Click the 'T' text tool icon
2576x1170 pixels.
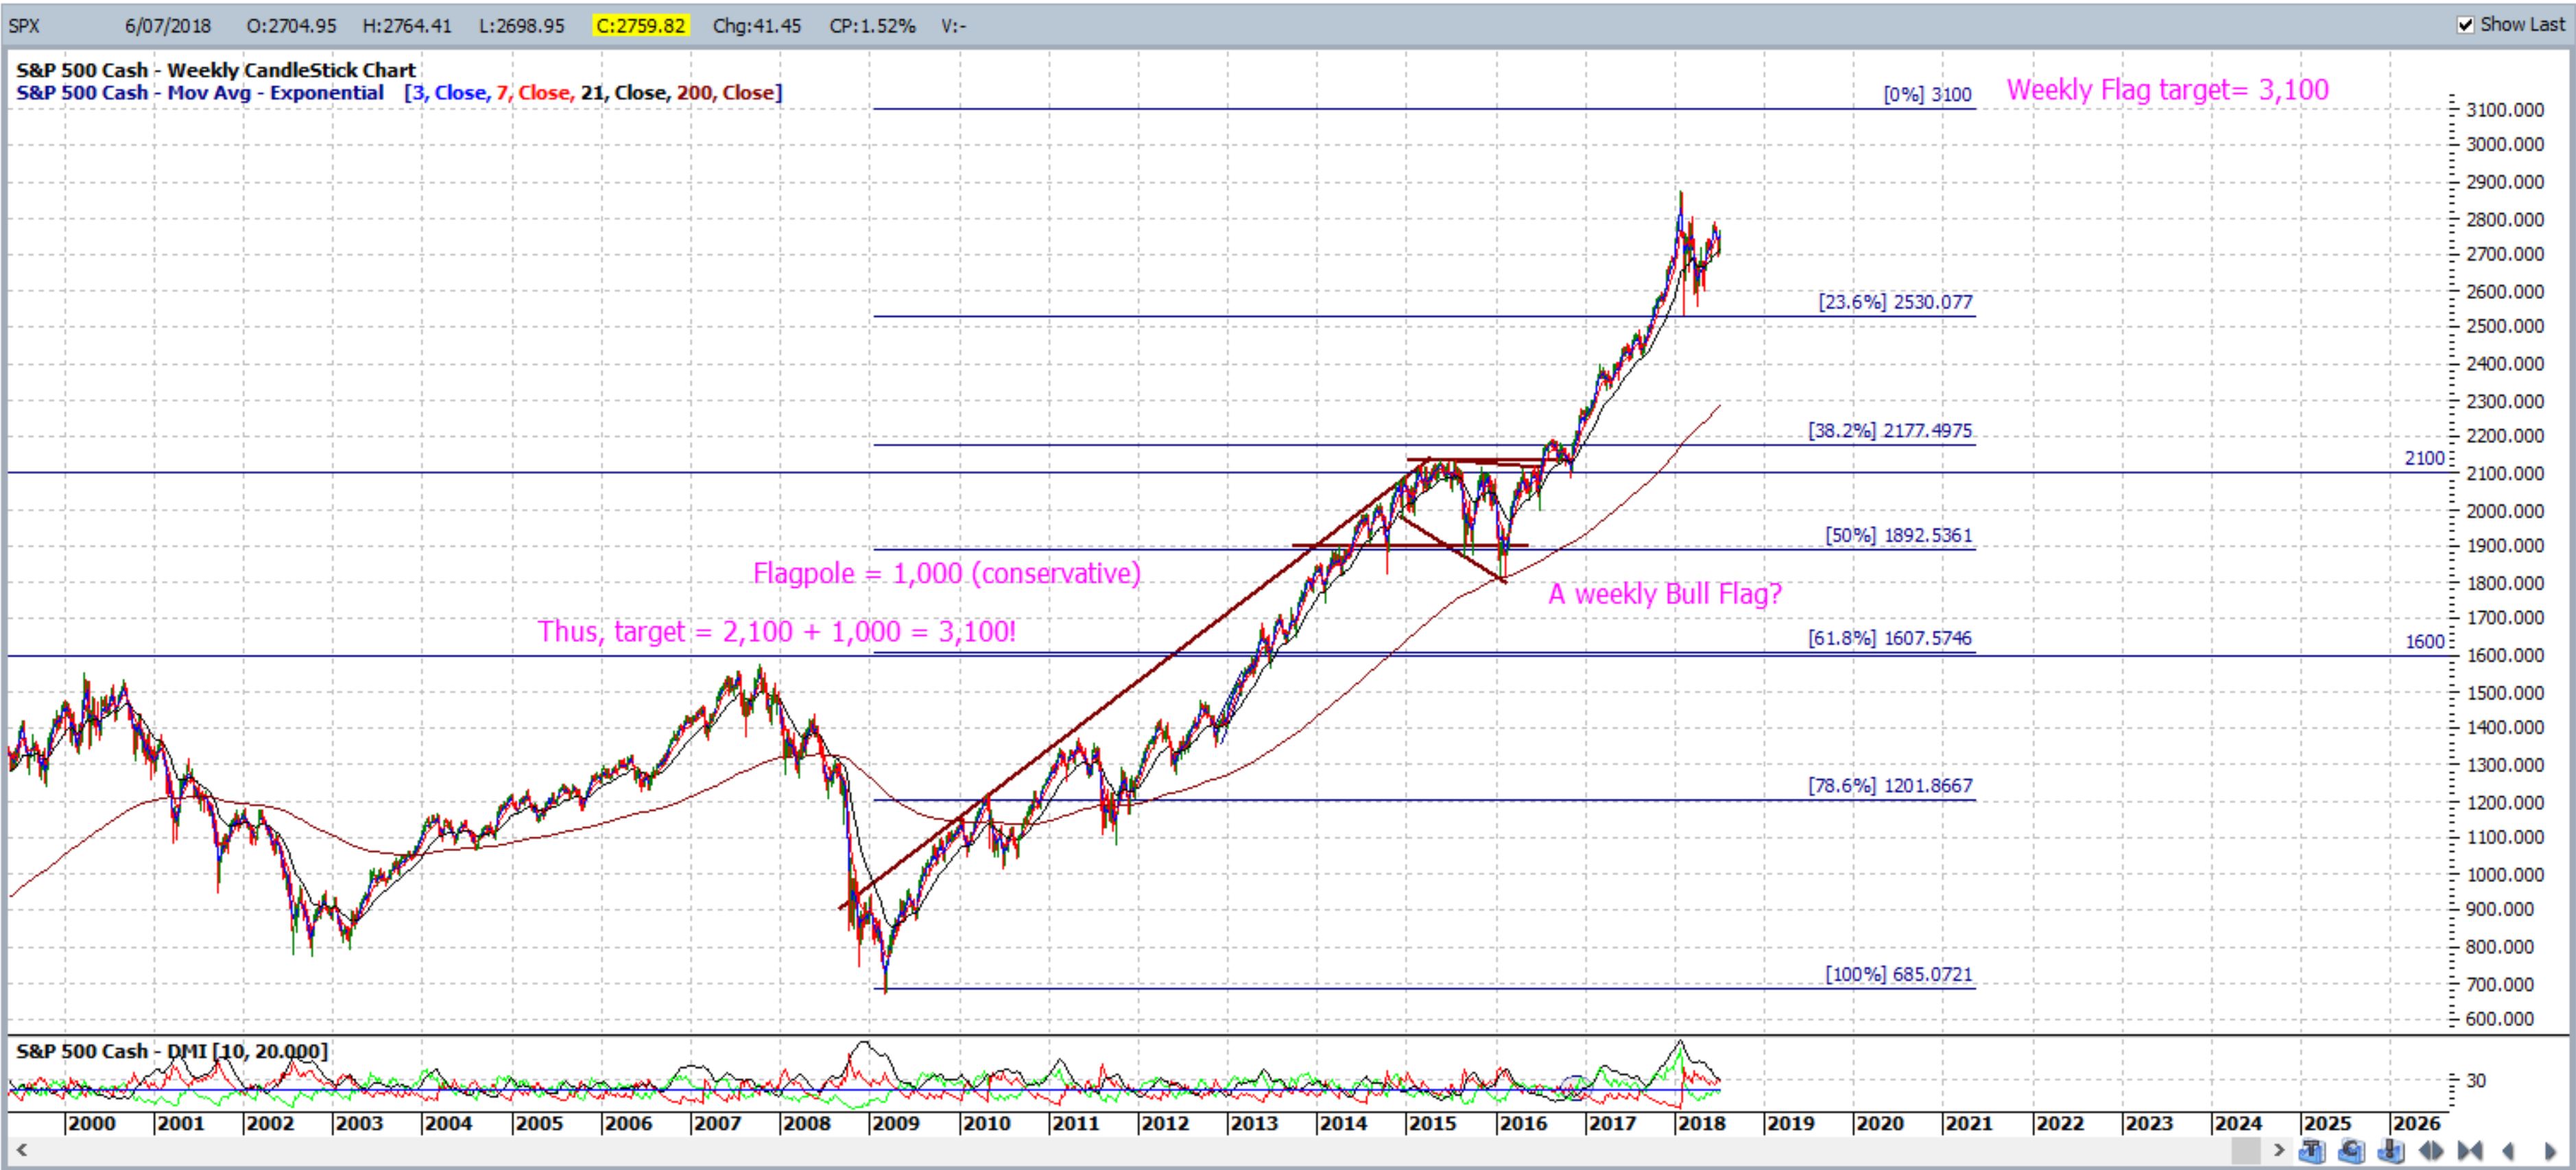tap(2312, 1151)
